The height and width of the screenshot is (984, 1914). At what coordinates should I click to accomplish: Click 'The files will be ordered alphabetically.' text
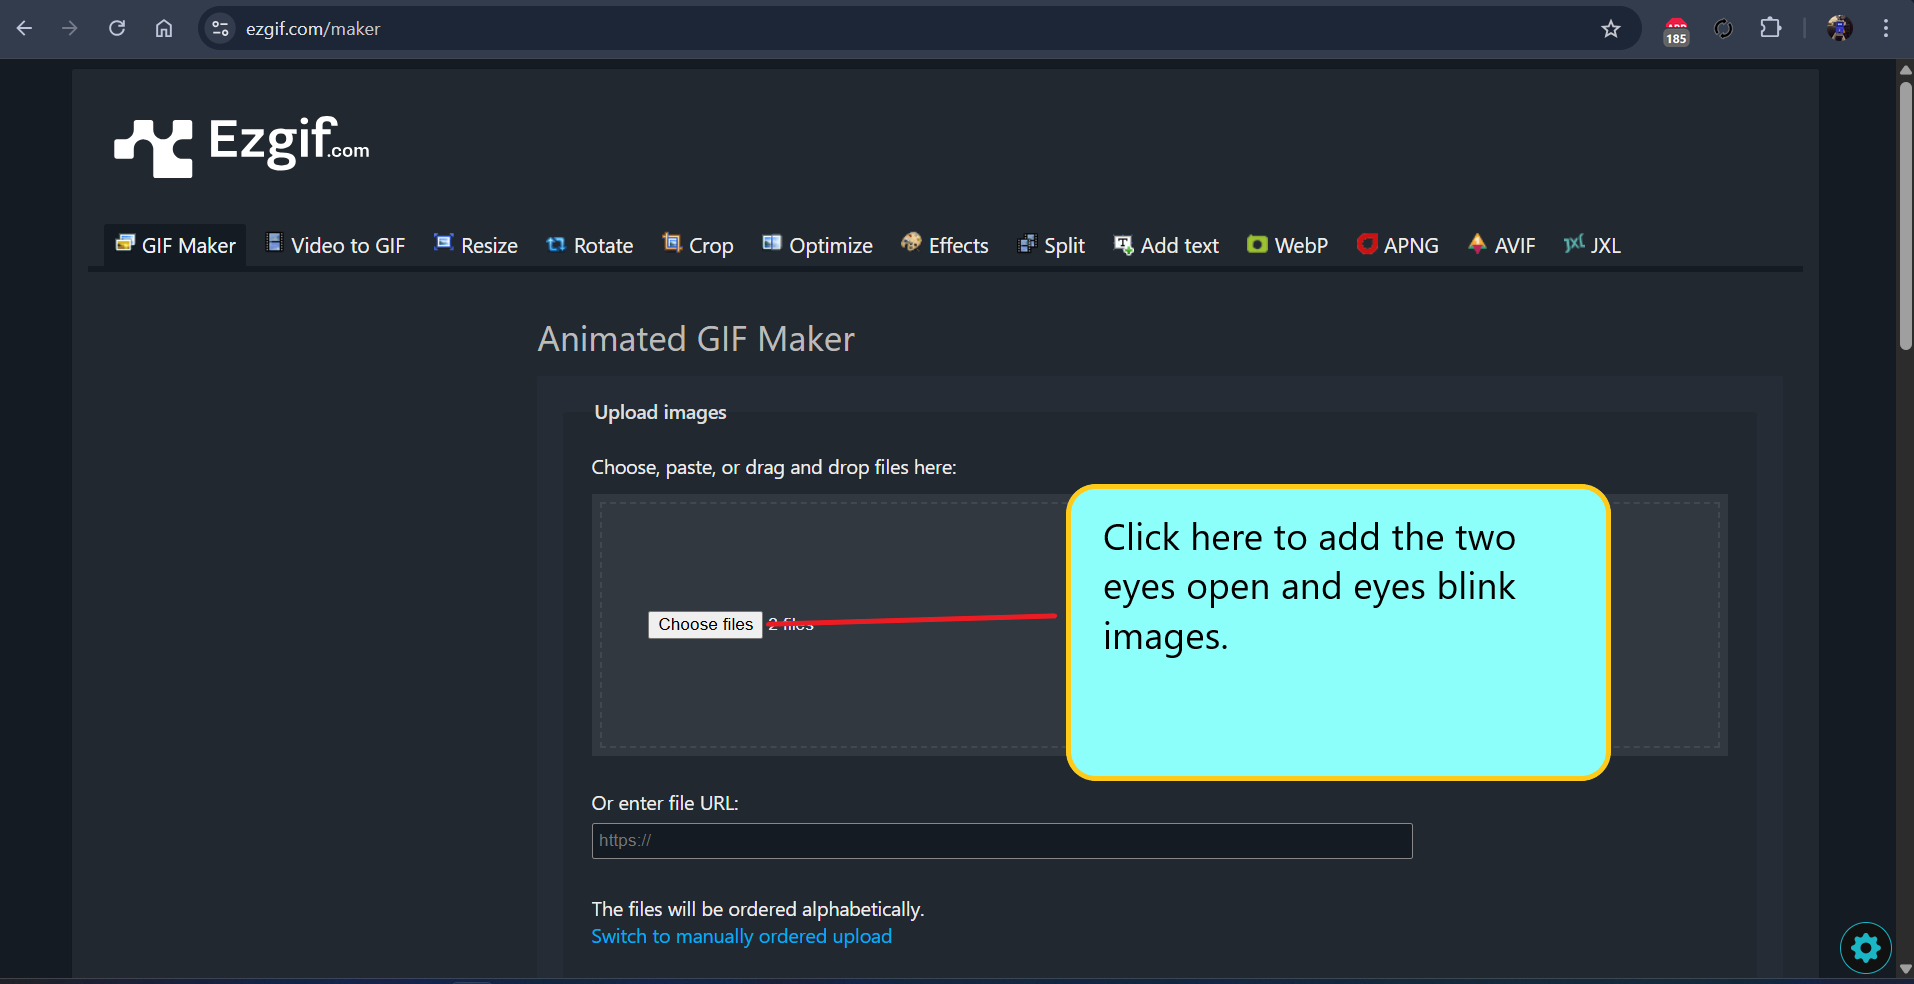point(758,909)
